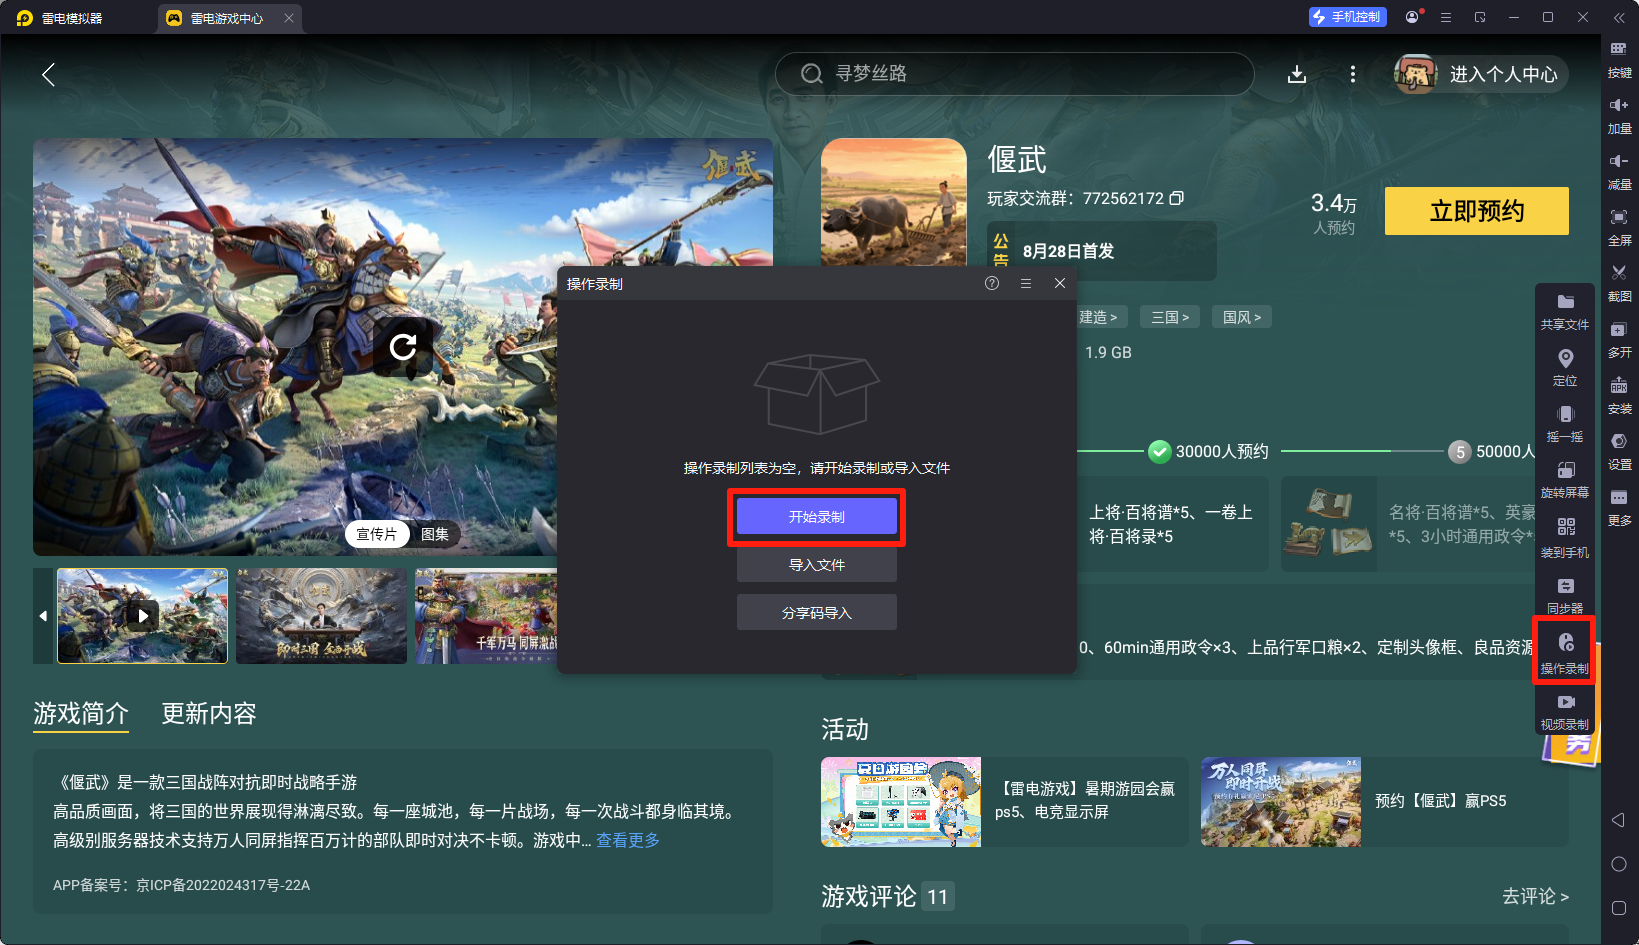Click the 操作录制 macro recorder icon
The height and width of the screenshot is (945, 1639).
pyautogui.click(x=1565, y=652)
